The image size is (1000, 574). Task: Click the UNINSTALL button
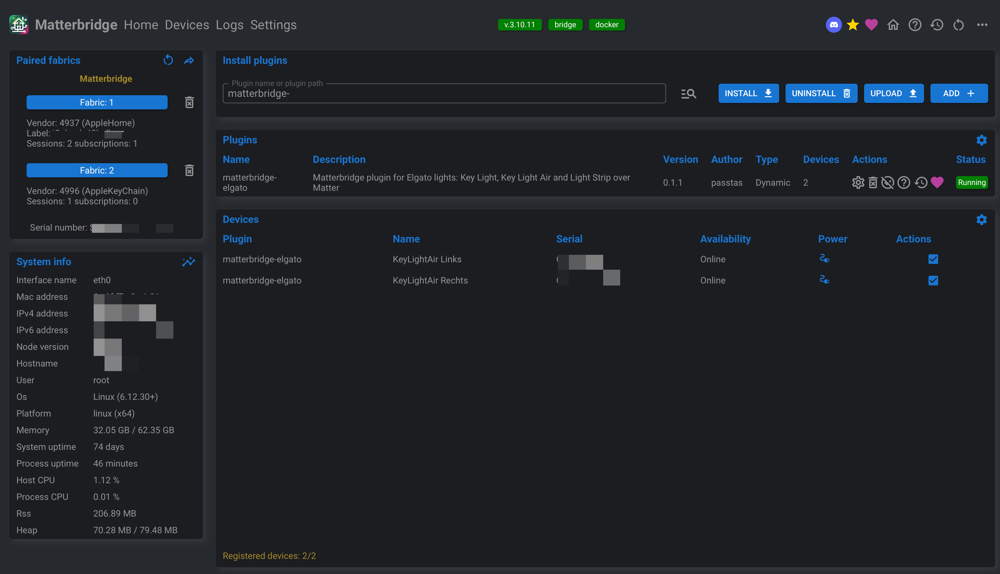point(821,93)
